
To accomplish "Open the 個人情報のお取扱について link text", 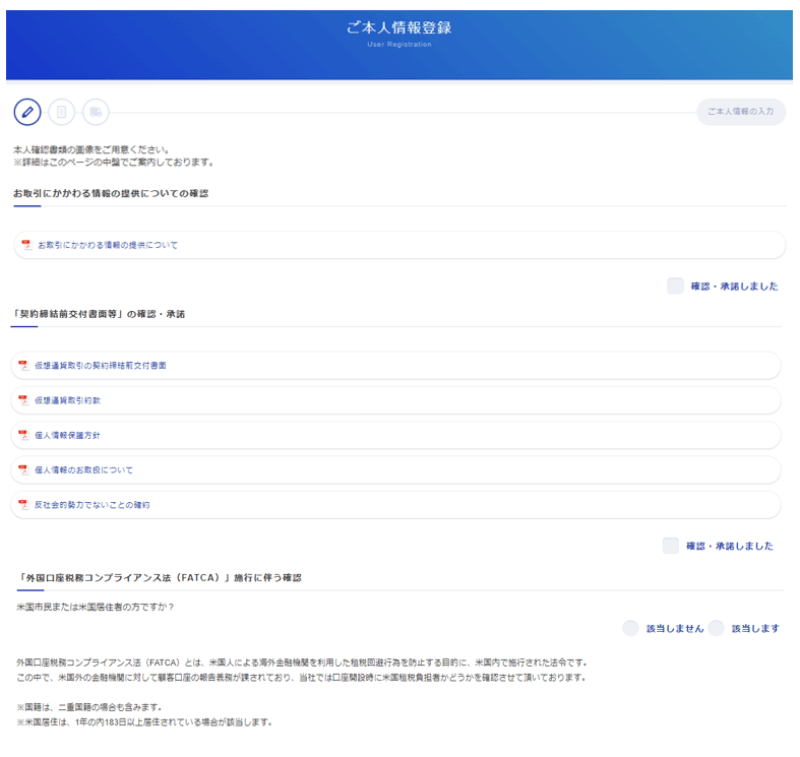I will click(x=83, y=470).
